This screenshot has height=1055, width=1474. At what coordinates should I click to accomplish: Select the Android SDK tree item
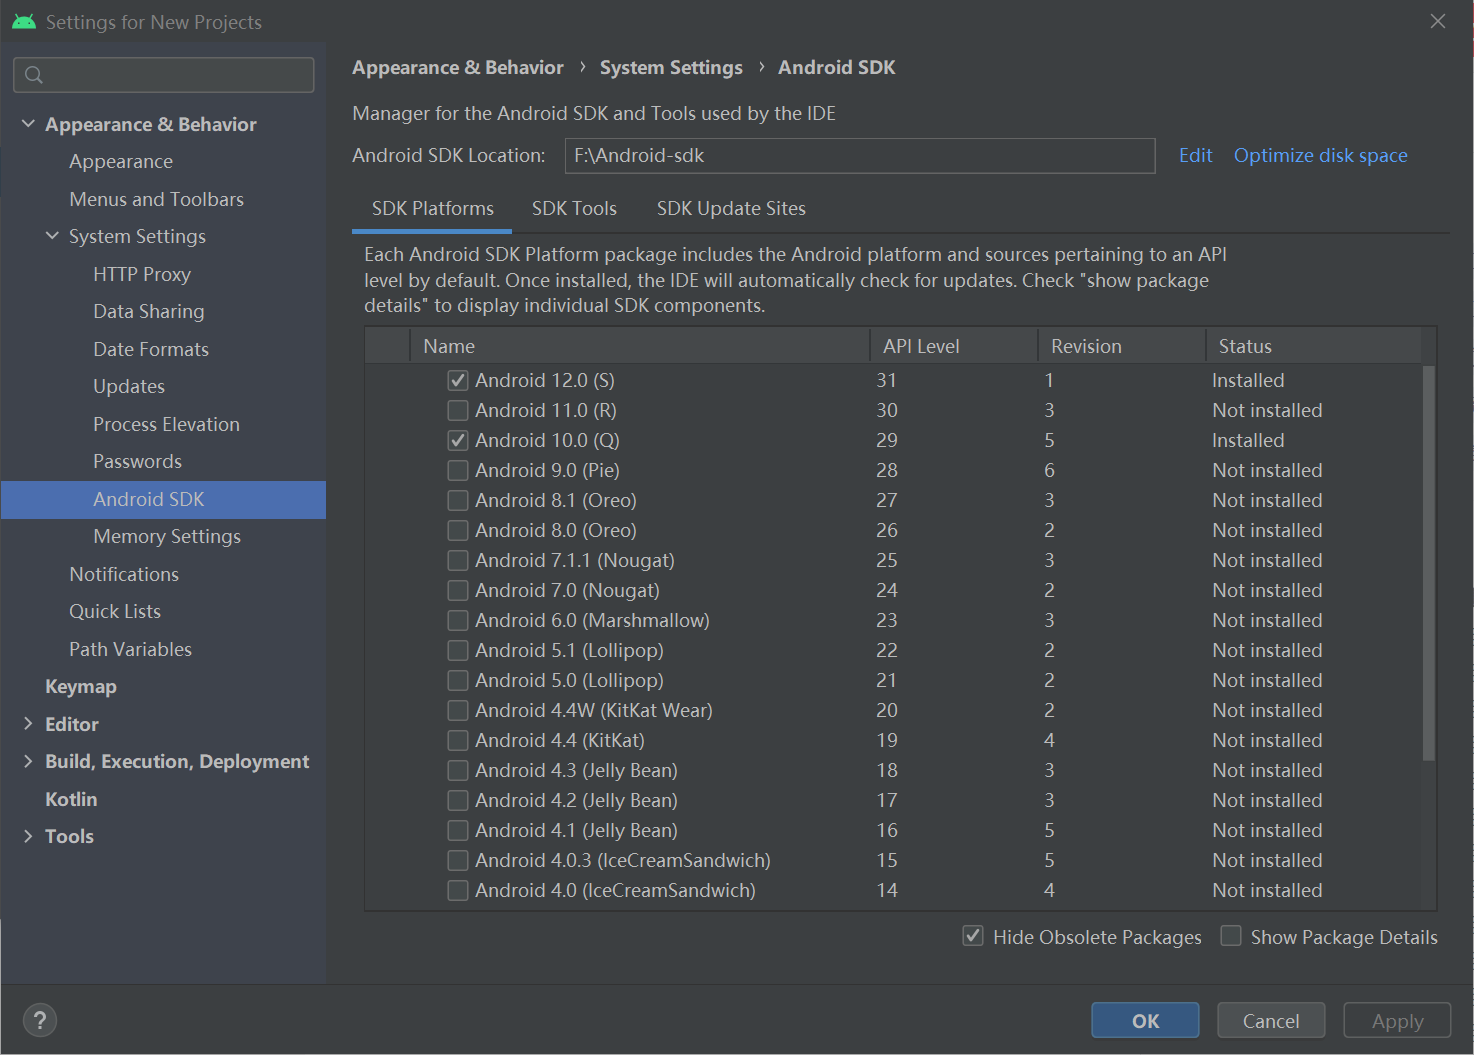(x=163, y=499)
